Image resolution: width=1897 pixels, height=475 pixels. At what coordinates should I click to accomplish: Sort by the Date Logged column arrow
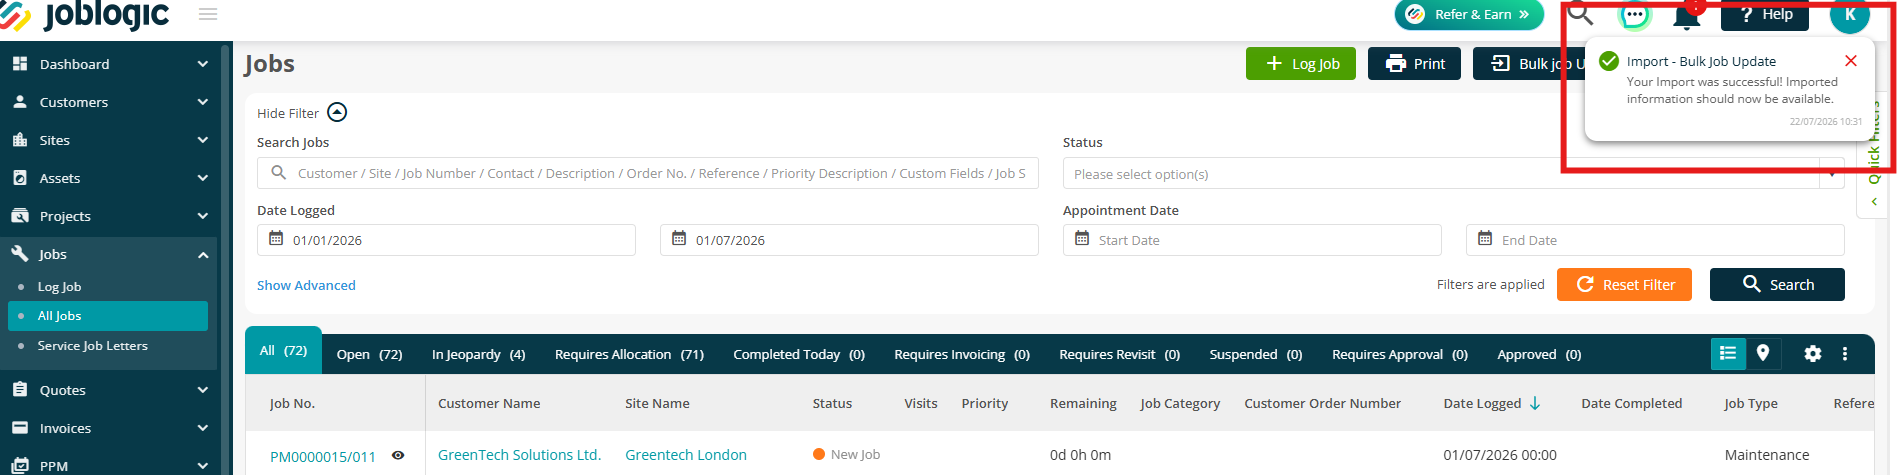(1535, 403)
